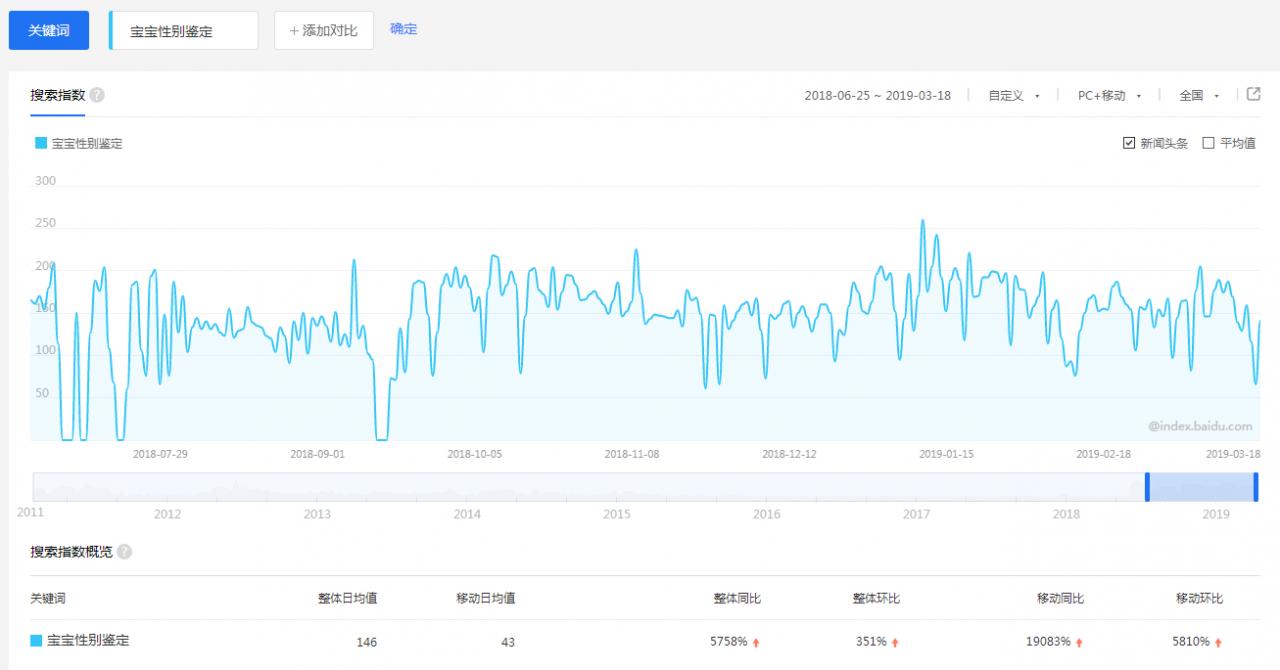Viewport: 1280px width, 670px height.
Task: Toggle the 宝宝性别鉴定 chart legend swatch
Action: tap(41, 143)
